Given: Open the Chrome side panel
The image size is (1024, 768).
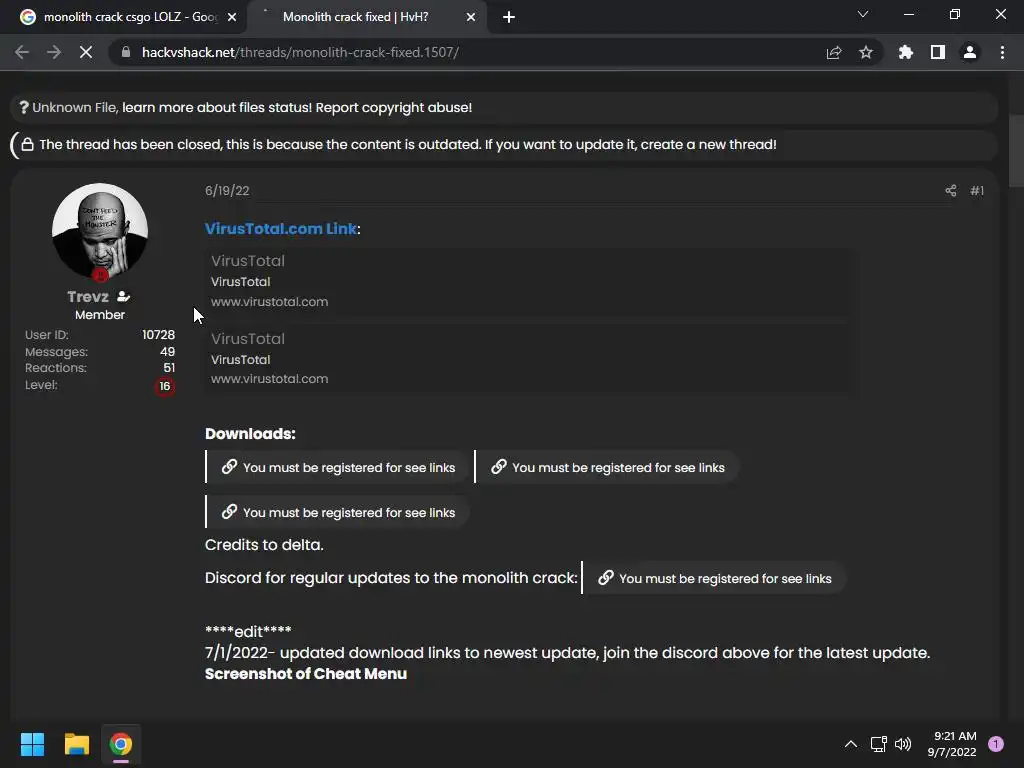Looking at the screenshot, I should click(938, 52).
